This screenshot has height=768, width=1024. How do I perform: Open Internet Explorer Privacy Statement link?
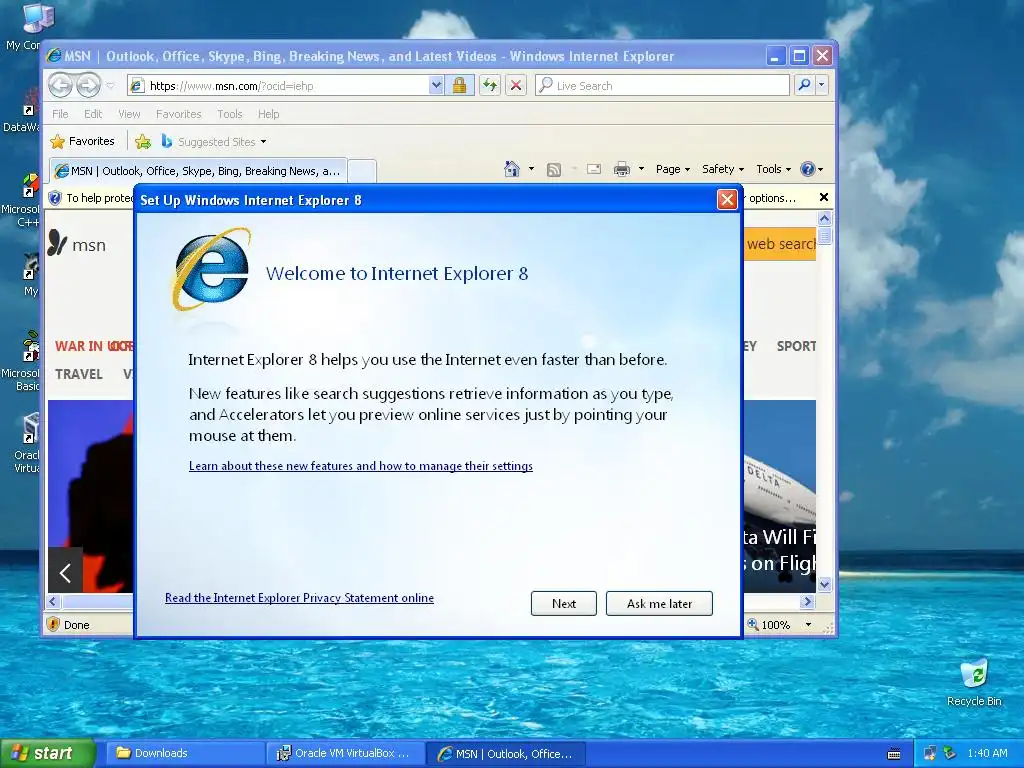pyautogui.click(x=299, y=598)
